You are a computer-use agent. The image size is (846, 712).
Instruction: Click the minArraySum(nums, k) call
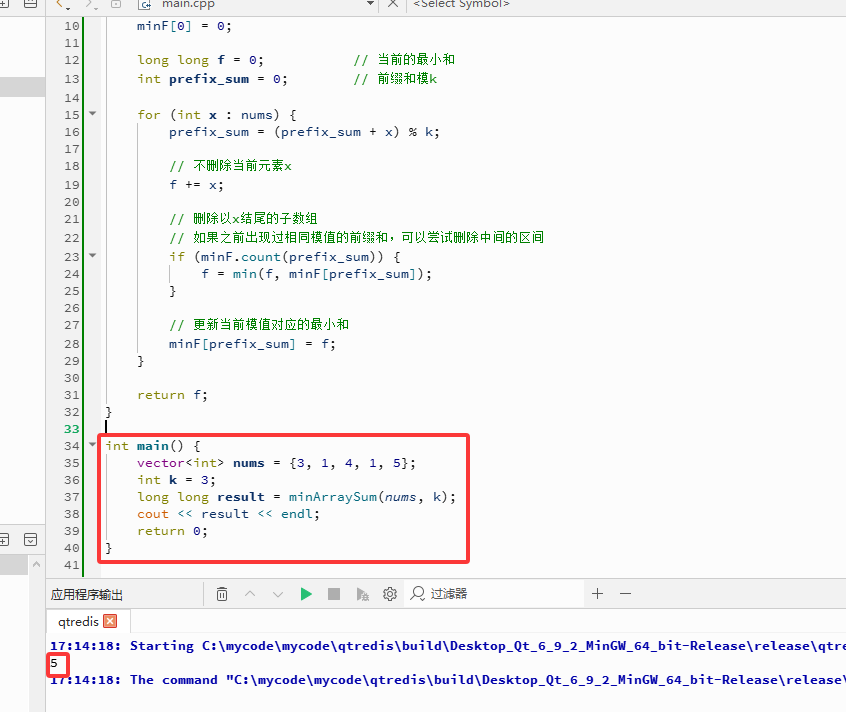coord(367,497)
